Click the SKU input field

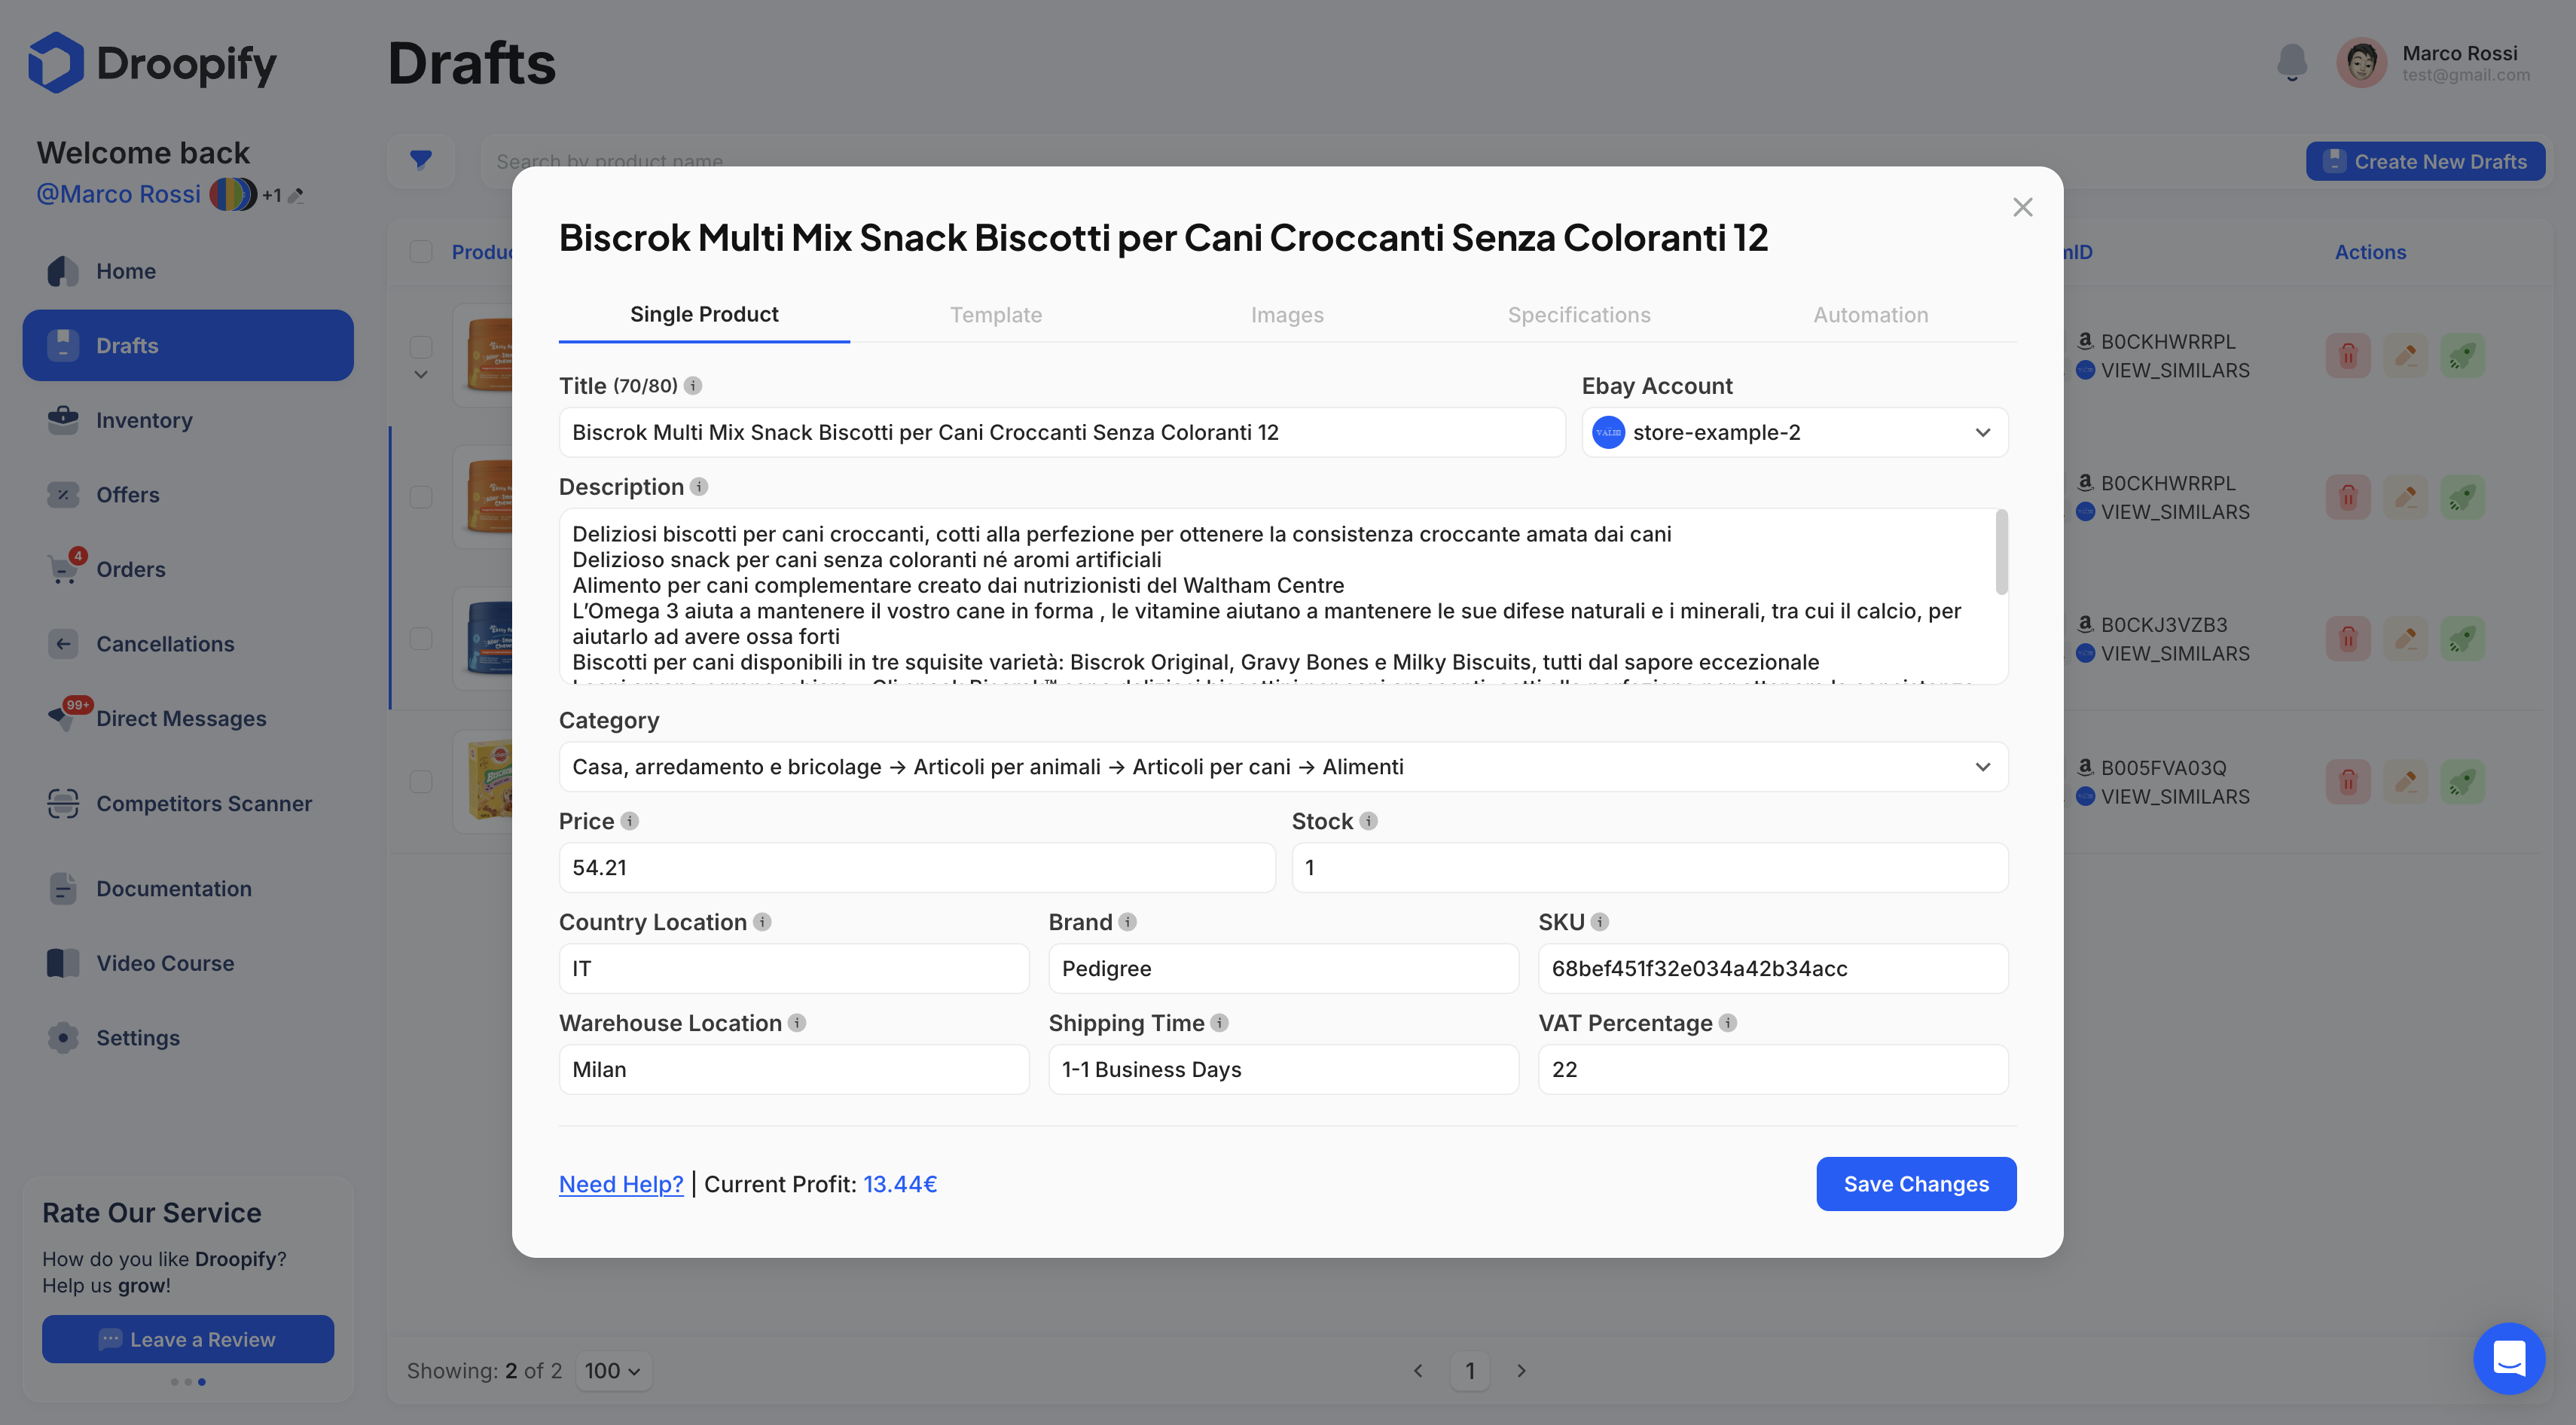[x=1772, y=968]
